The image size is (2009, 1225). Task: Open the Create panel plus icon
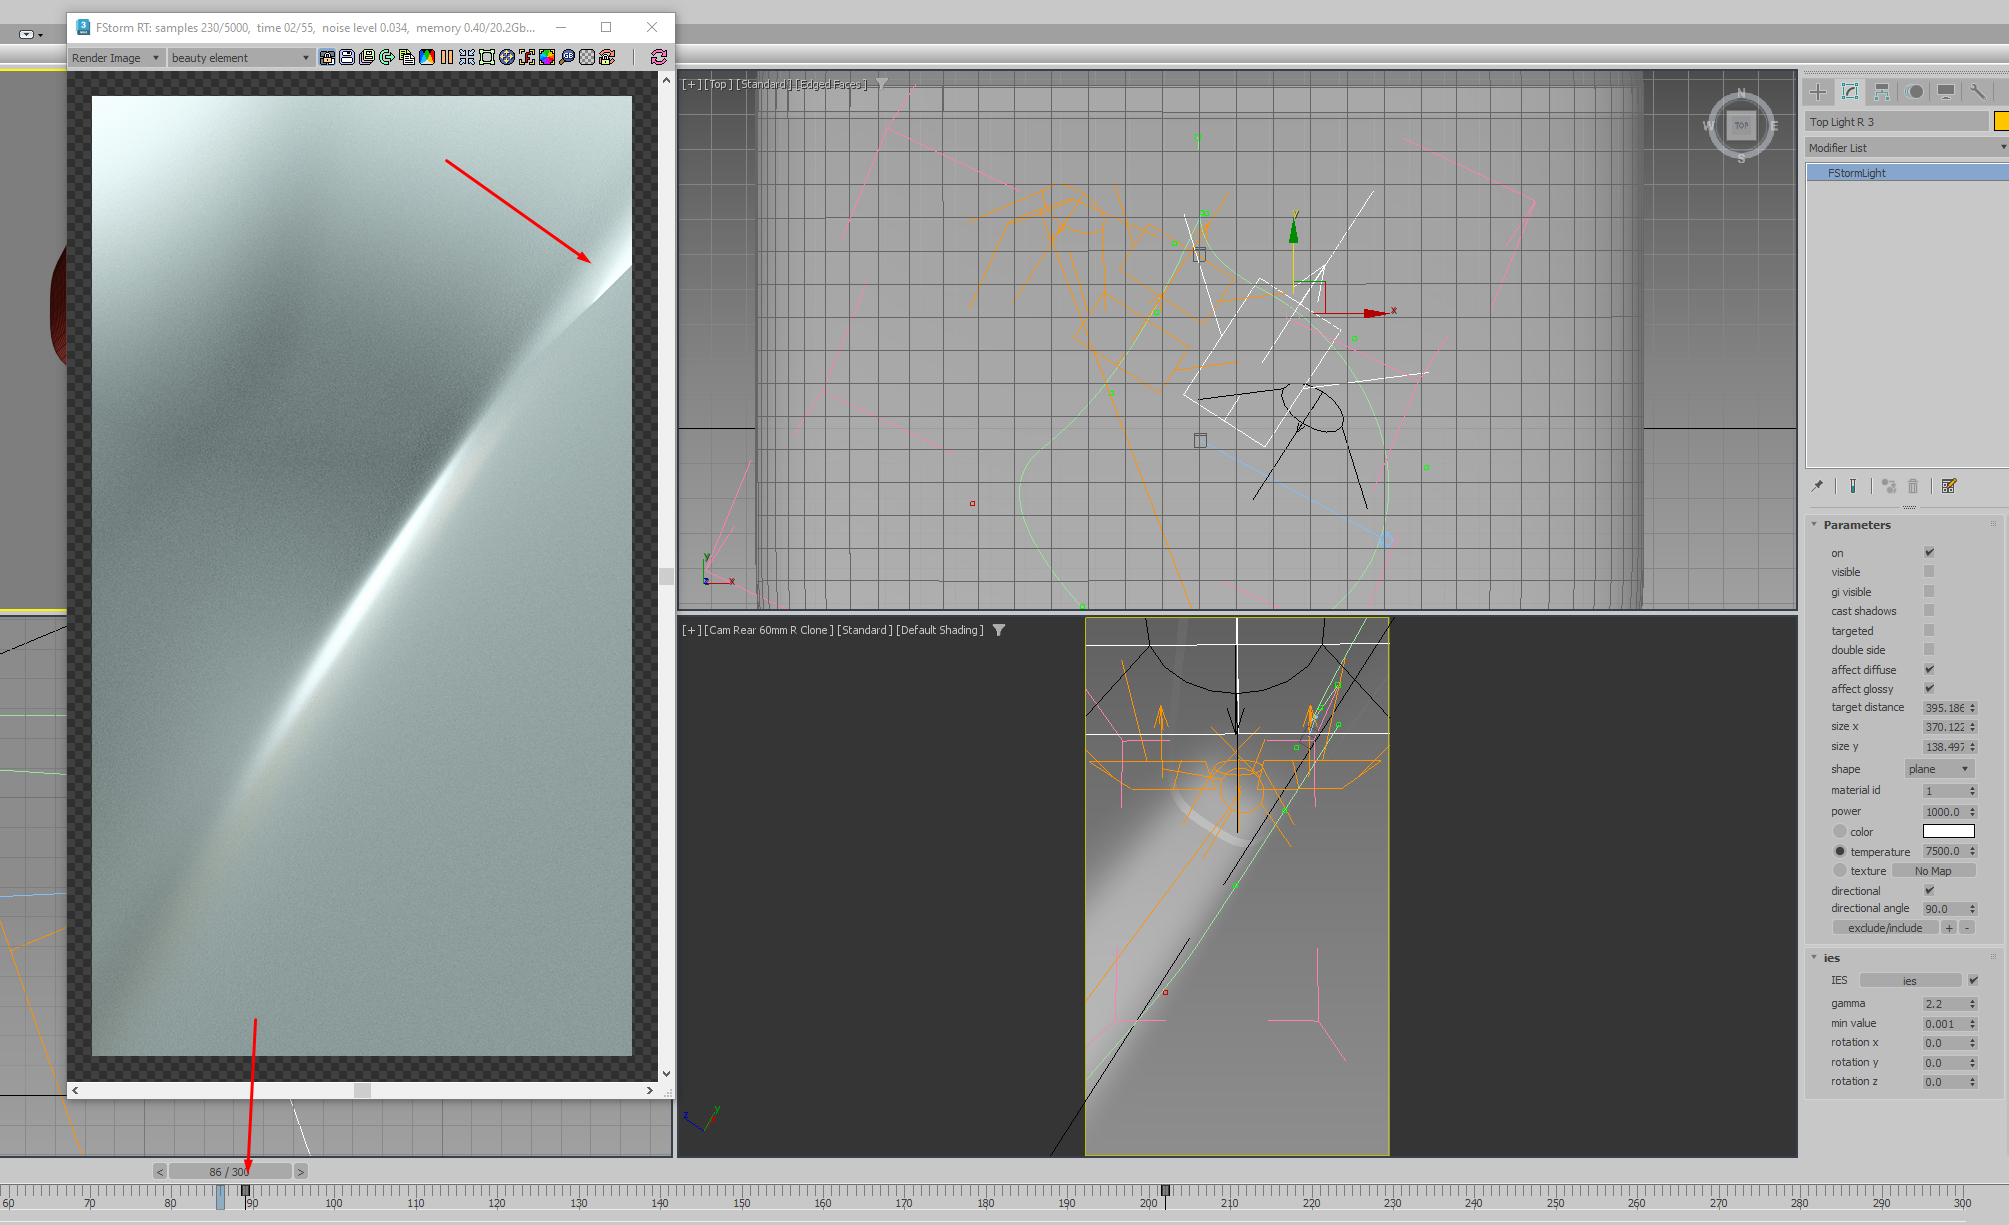1818,92
